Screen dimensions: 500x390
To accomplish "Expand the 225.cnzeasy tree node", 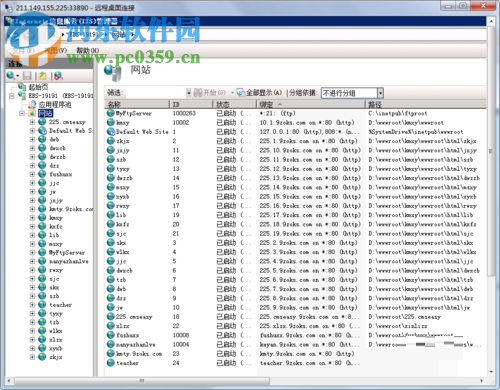I will click(32, 122).
